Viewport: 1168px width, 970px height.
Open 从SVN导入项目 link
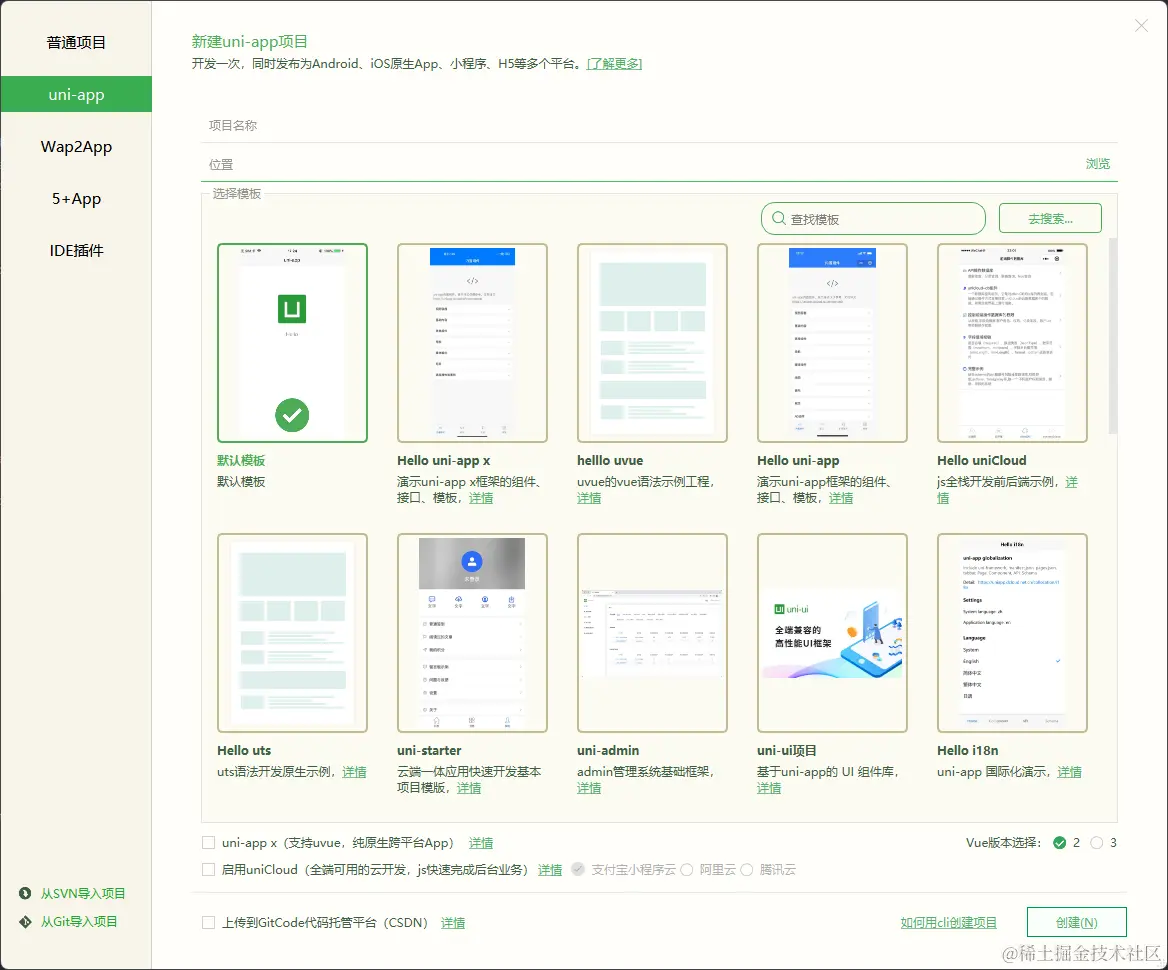coord(83,893)
